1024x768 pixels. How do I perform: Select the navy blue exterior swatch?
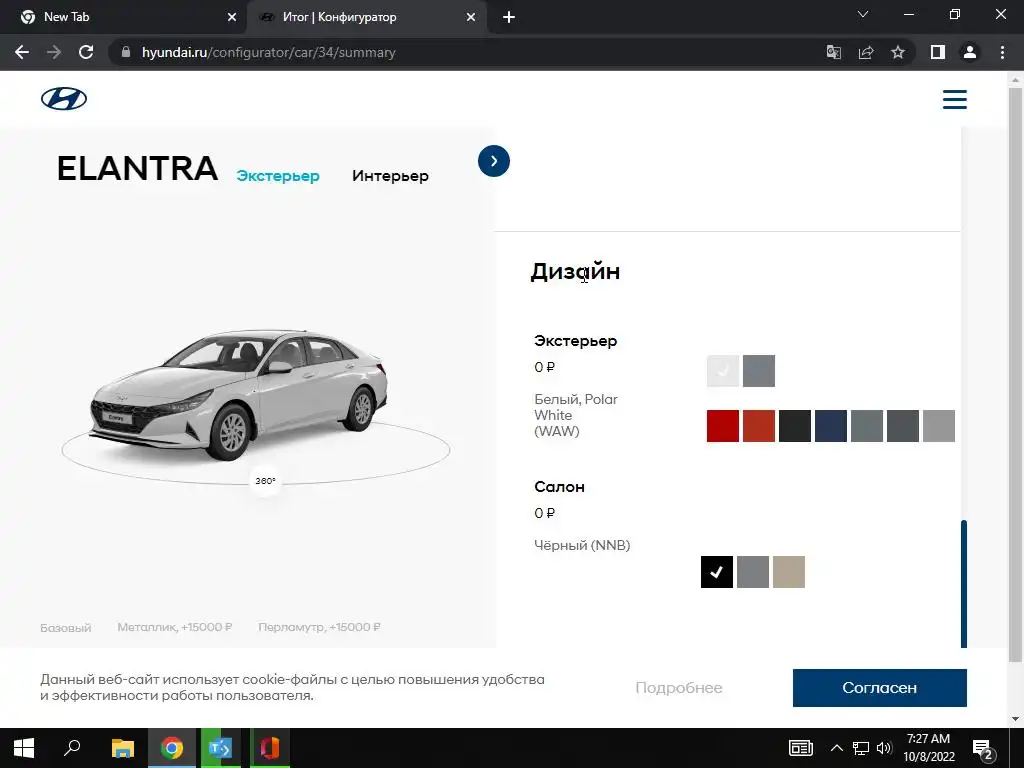831,426
